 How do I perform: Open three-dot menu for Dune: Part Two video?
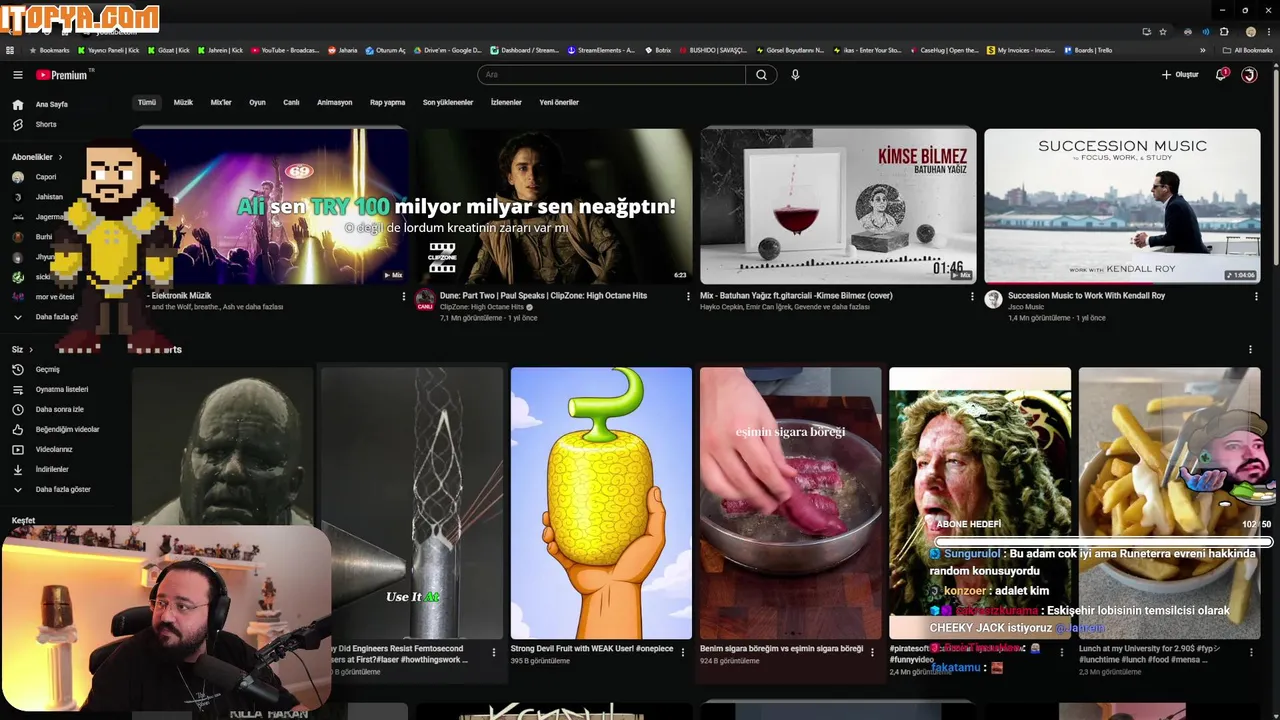(688, 296)
